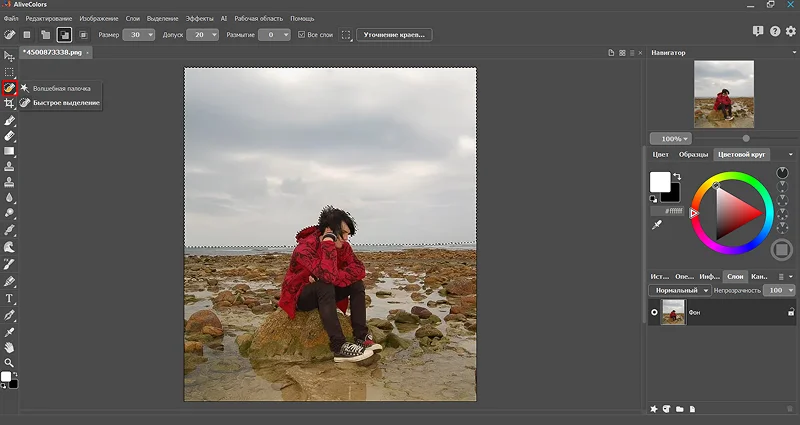Select the Blur droplet tool
Screen dimensions: 800x425
9,197
